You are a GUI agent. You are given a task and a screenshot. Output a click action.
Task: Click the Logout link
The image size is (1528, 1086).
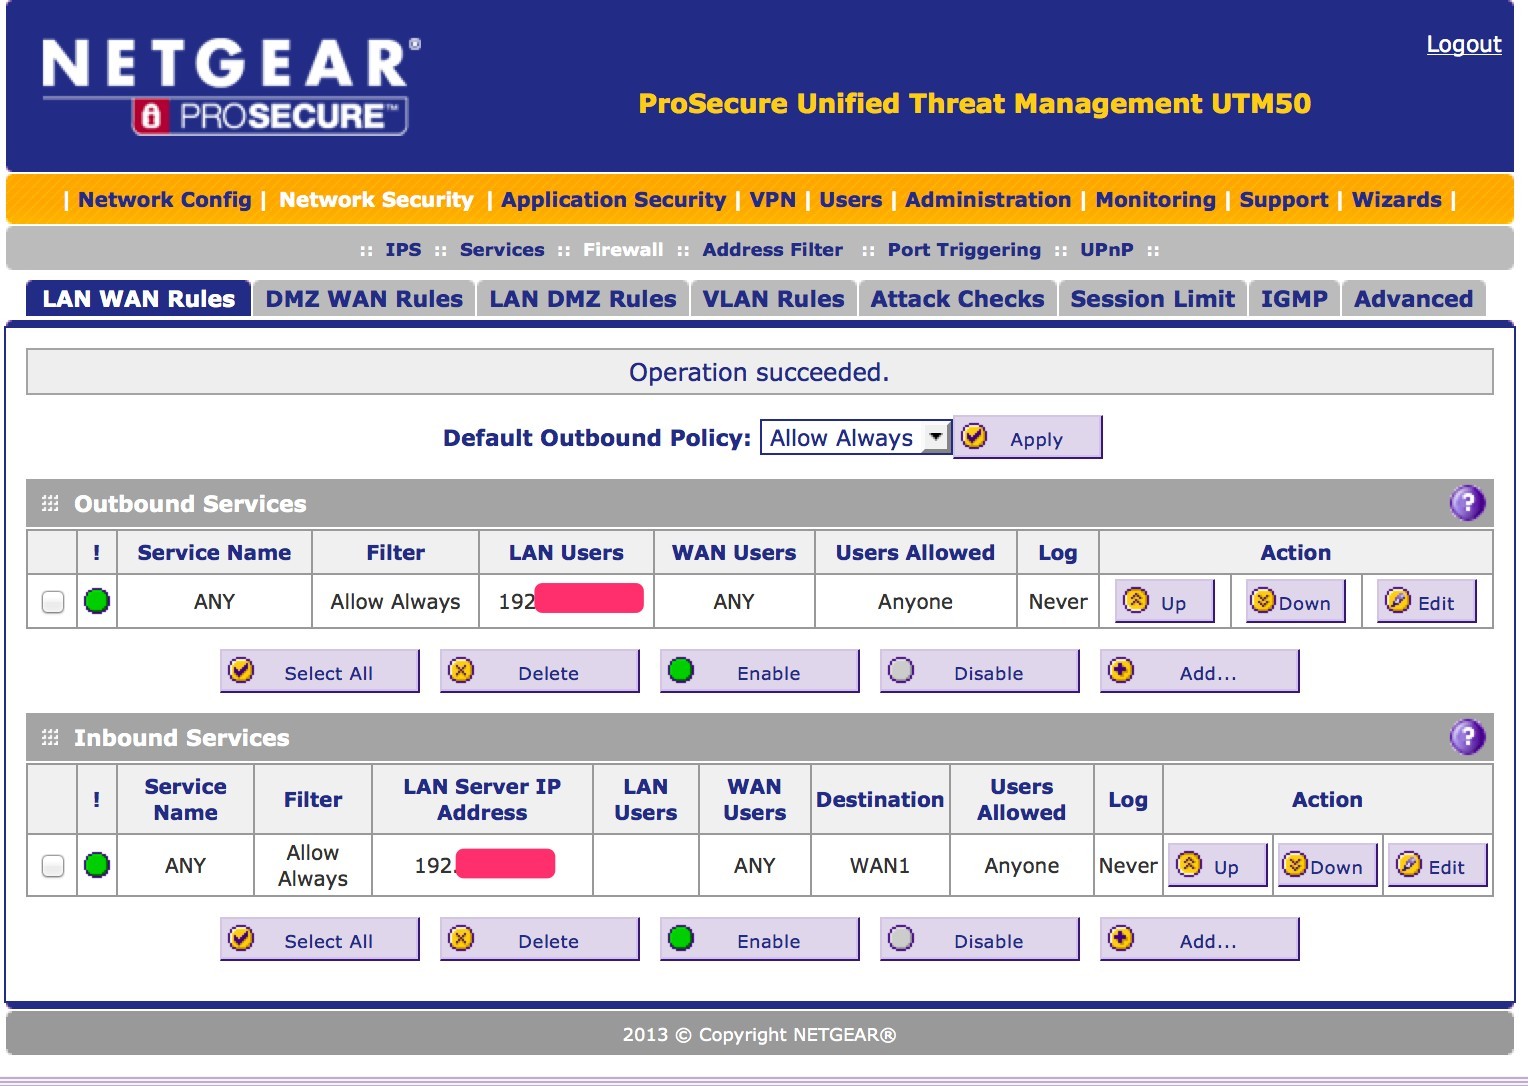pos(1463,44)
